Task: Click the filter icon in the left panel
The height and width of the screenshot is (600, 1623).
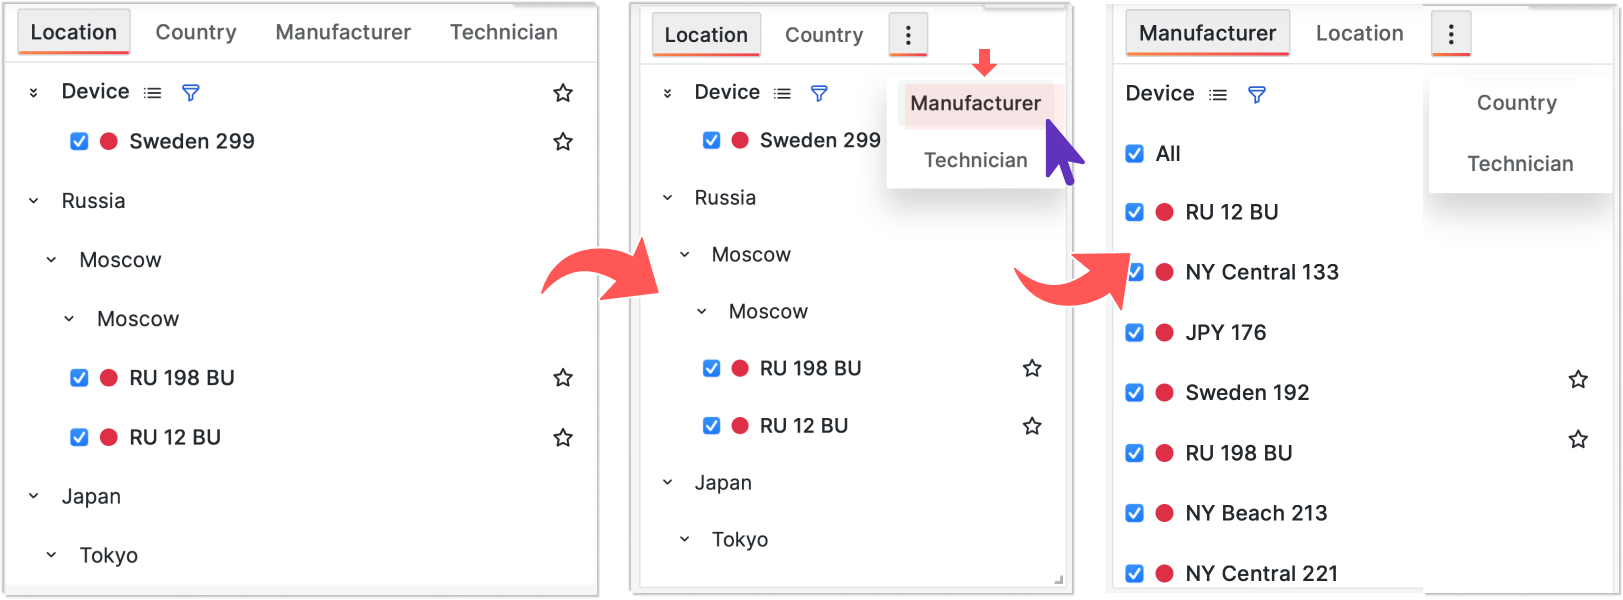Action: point(190,93)
